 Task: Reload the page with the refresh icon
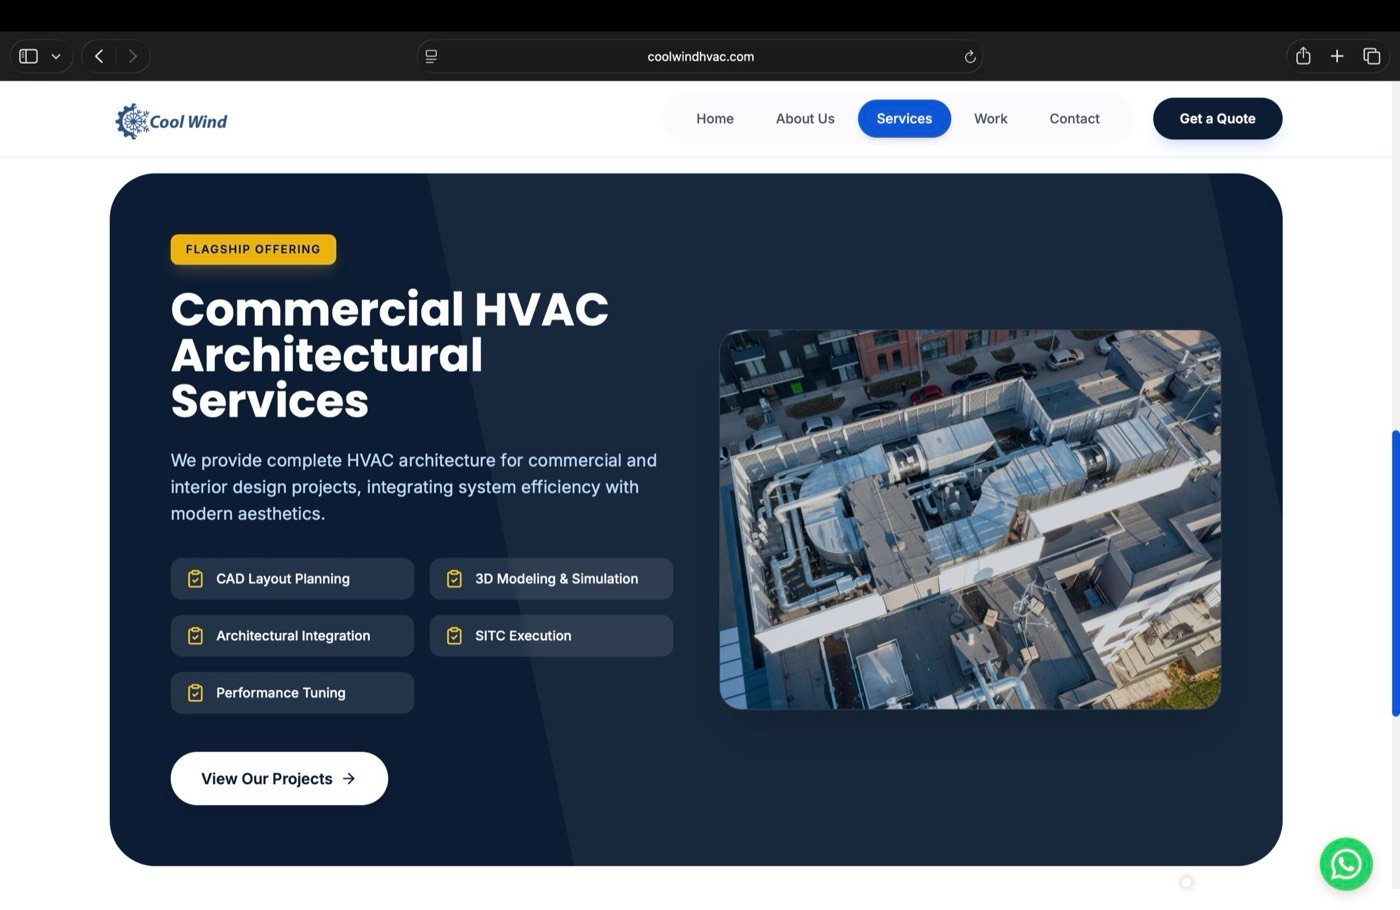click(x=969, y=57)
